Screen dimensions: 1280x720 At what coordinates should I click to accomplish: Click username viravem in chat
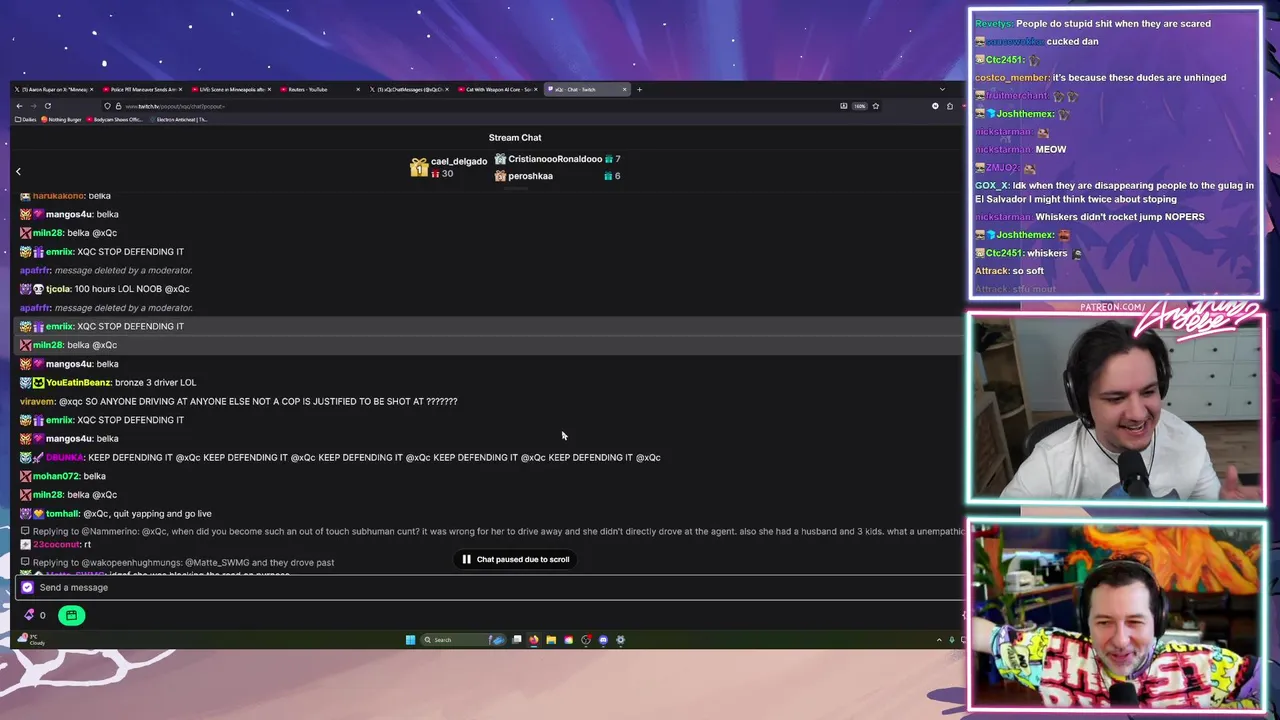[37, 401]
